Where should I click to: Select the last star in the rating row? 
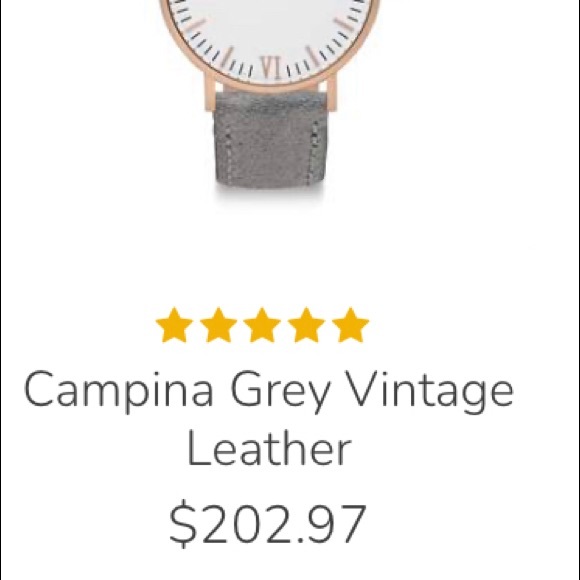click(351, 325)
